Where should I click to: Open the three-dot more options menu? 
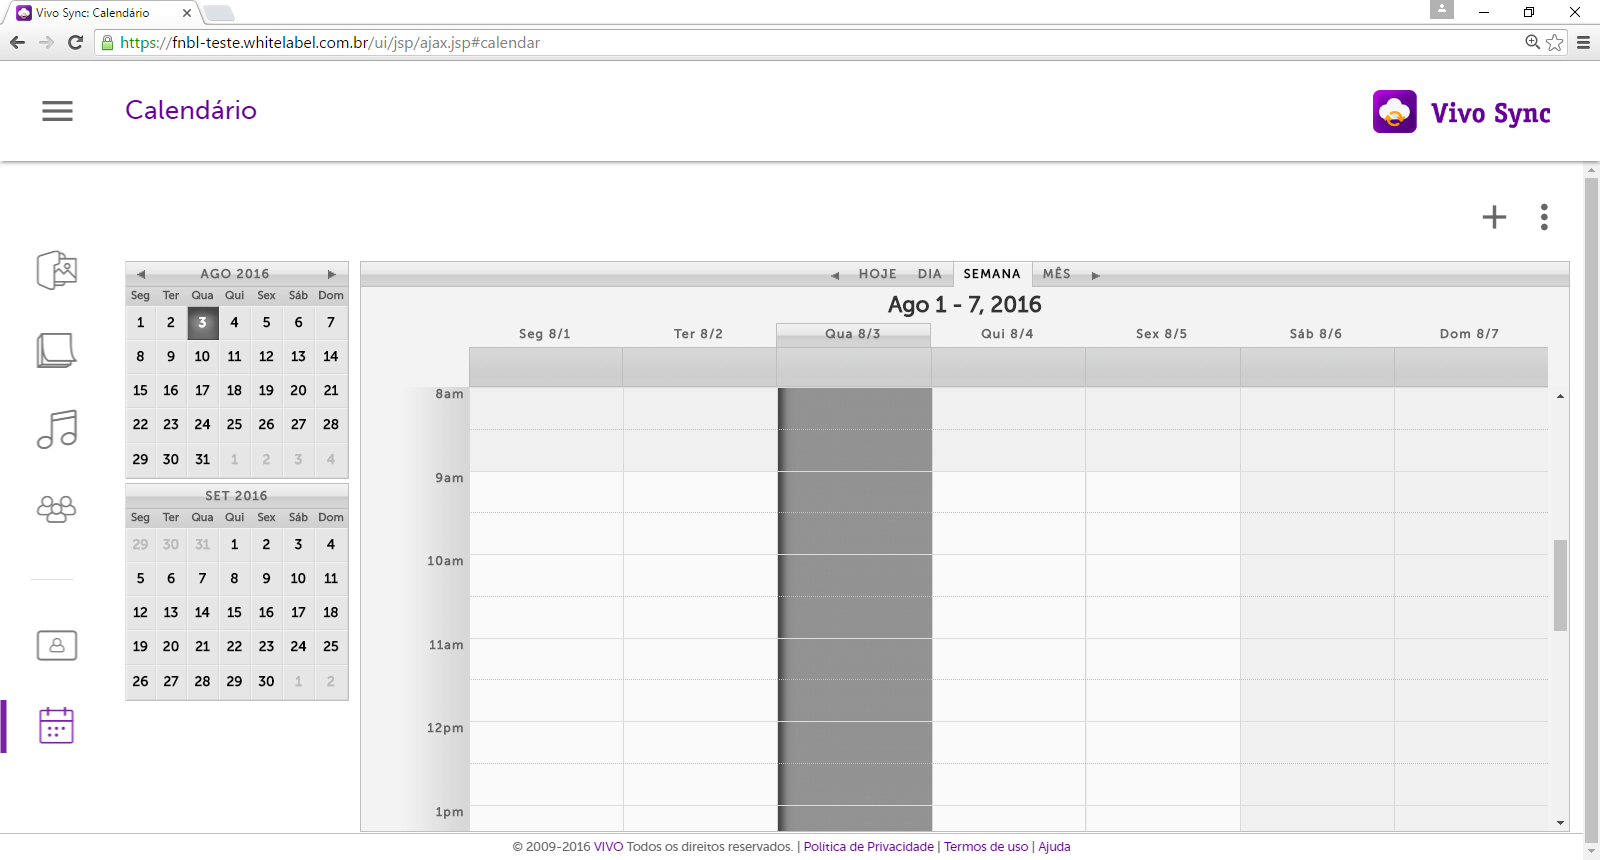tap(1544, 217)
